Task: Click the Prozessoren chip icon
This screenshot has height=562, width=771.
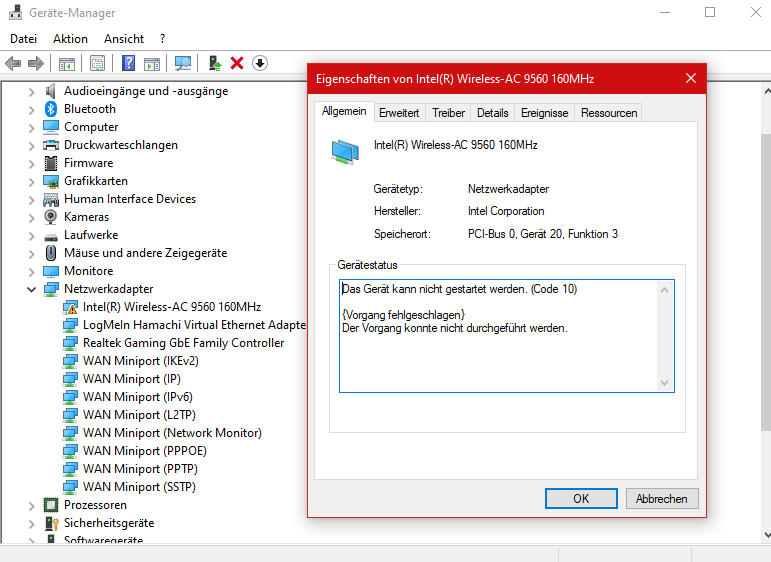Action: (x=51, y=505)
